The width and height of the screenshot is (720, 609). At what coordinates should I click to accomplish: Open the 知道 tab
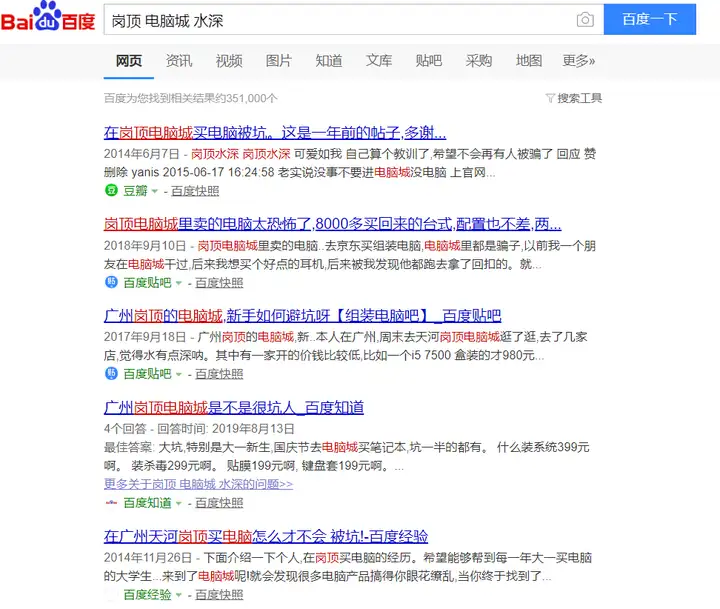[329, 61]
